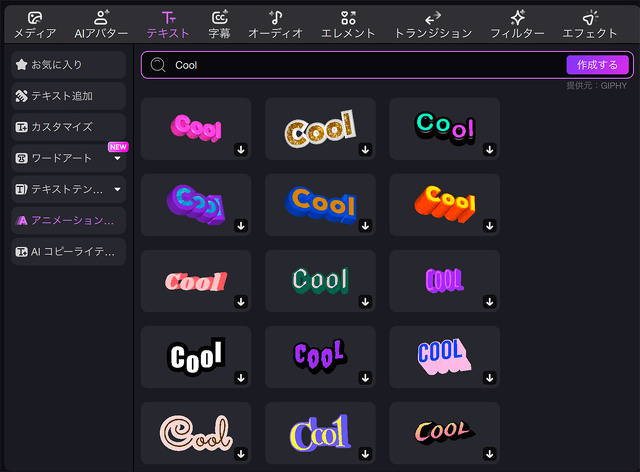The height and width of the screenshot is (472, 640).
Task: Download the pink 3D Cool sticker
Action: [241, 149]
